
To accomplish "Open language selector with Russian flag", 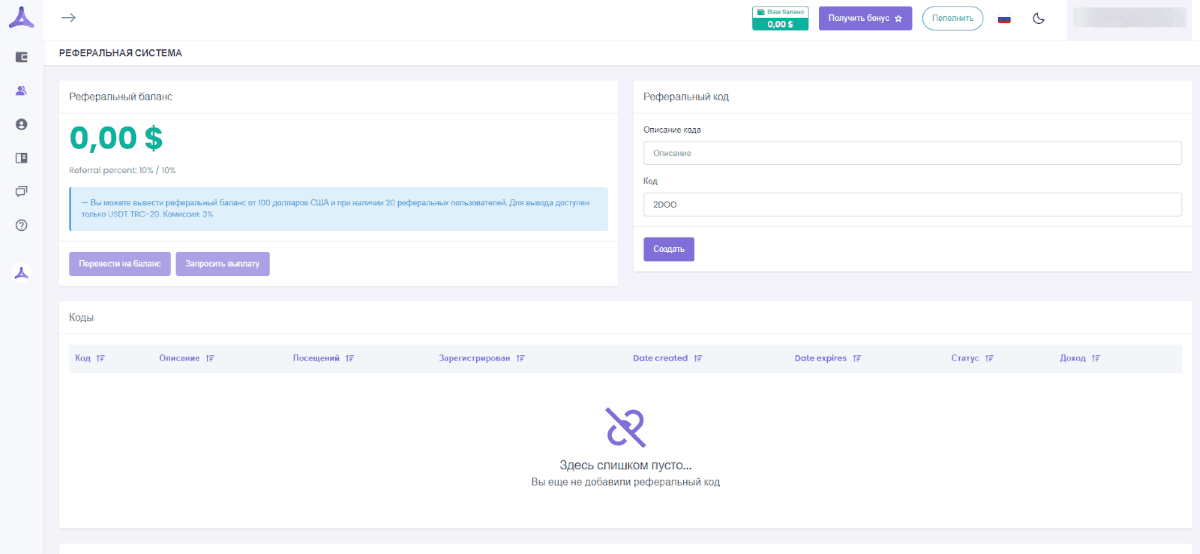I will pyautogui.click(x=1004, y=18).
